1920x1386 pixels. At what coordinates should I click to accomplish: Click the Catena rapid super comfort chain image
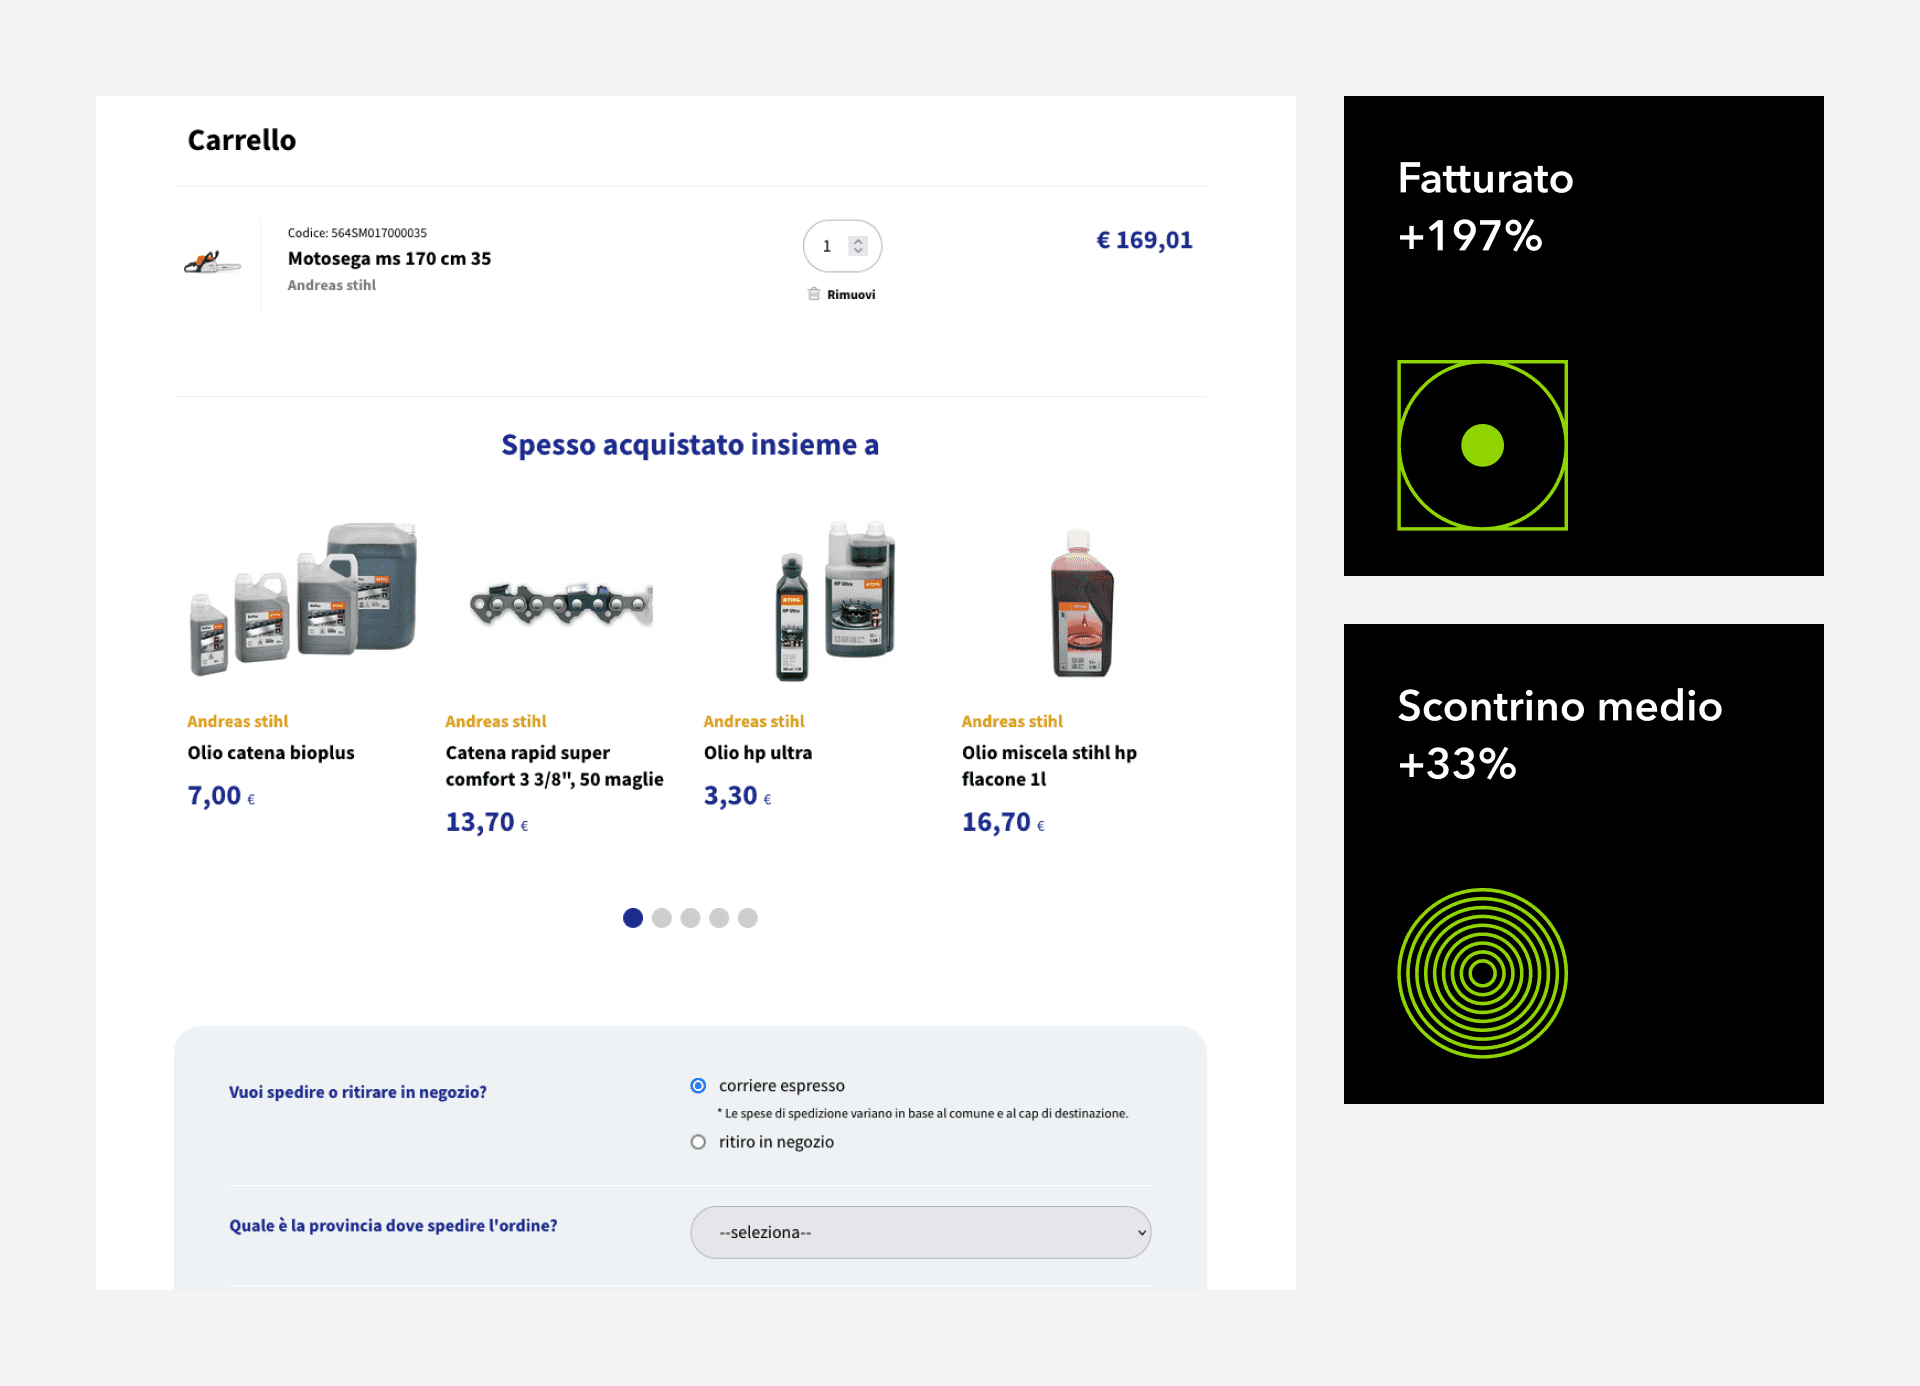(561, 604)
